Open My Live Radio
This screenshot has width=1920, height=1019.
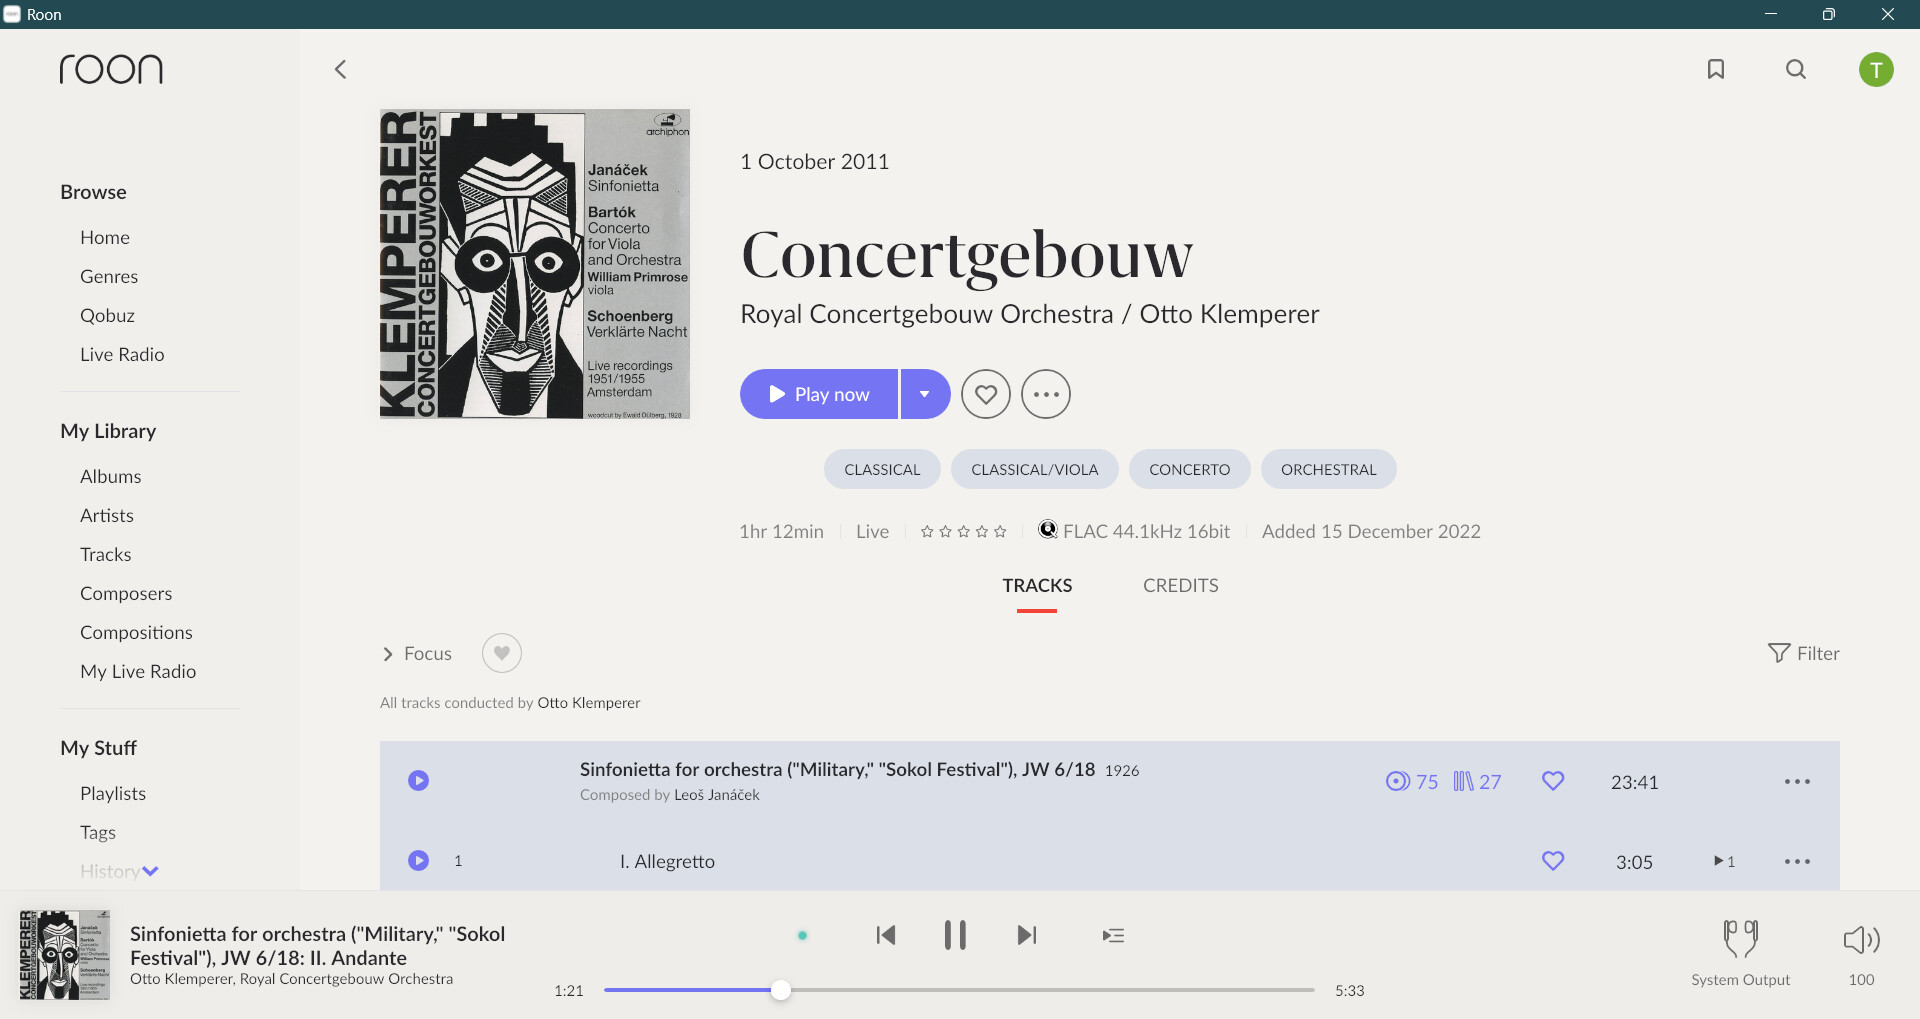138,671
